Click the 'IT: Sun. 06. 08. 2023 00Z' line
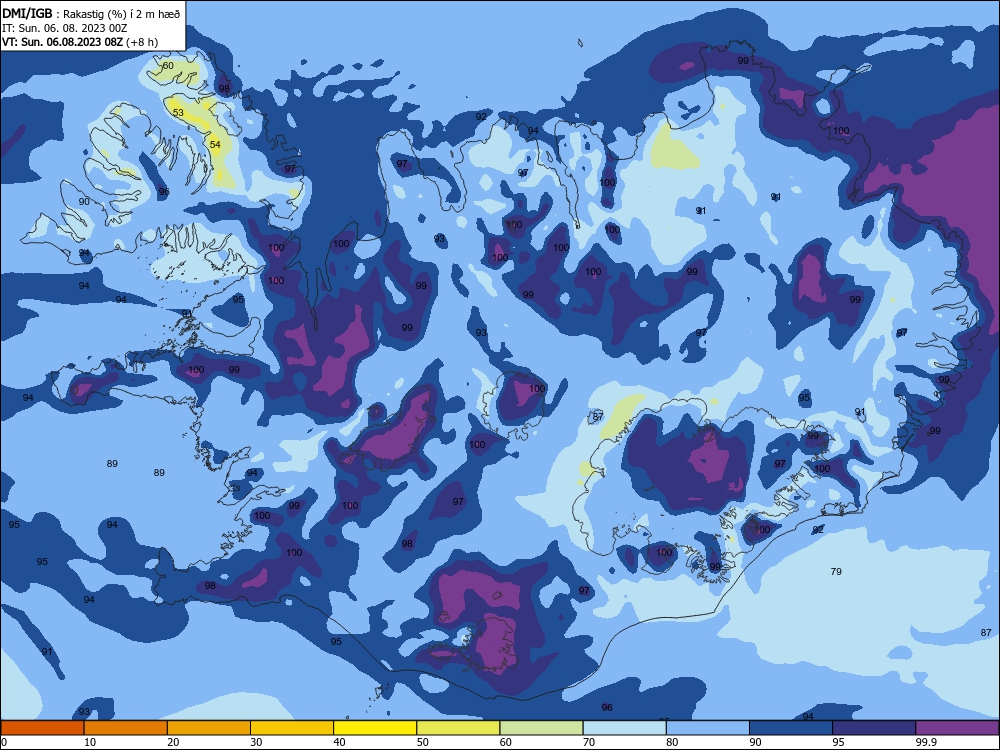This screenshot has width=1000, height=750. 64,28
